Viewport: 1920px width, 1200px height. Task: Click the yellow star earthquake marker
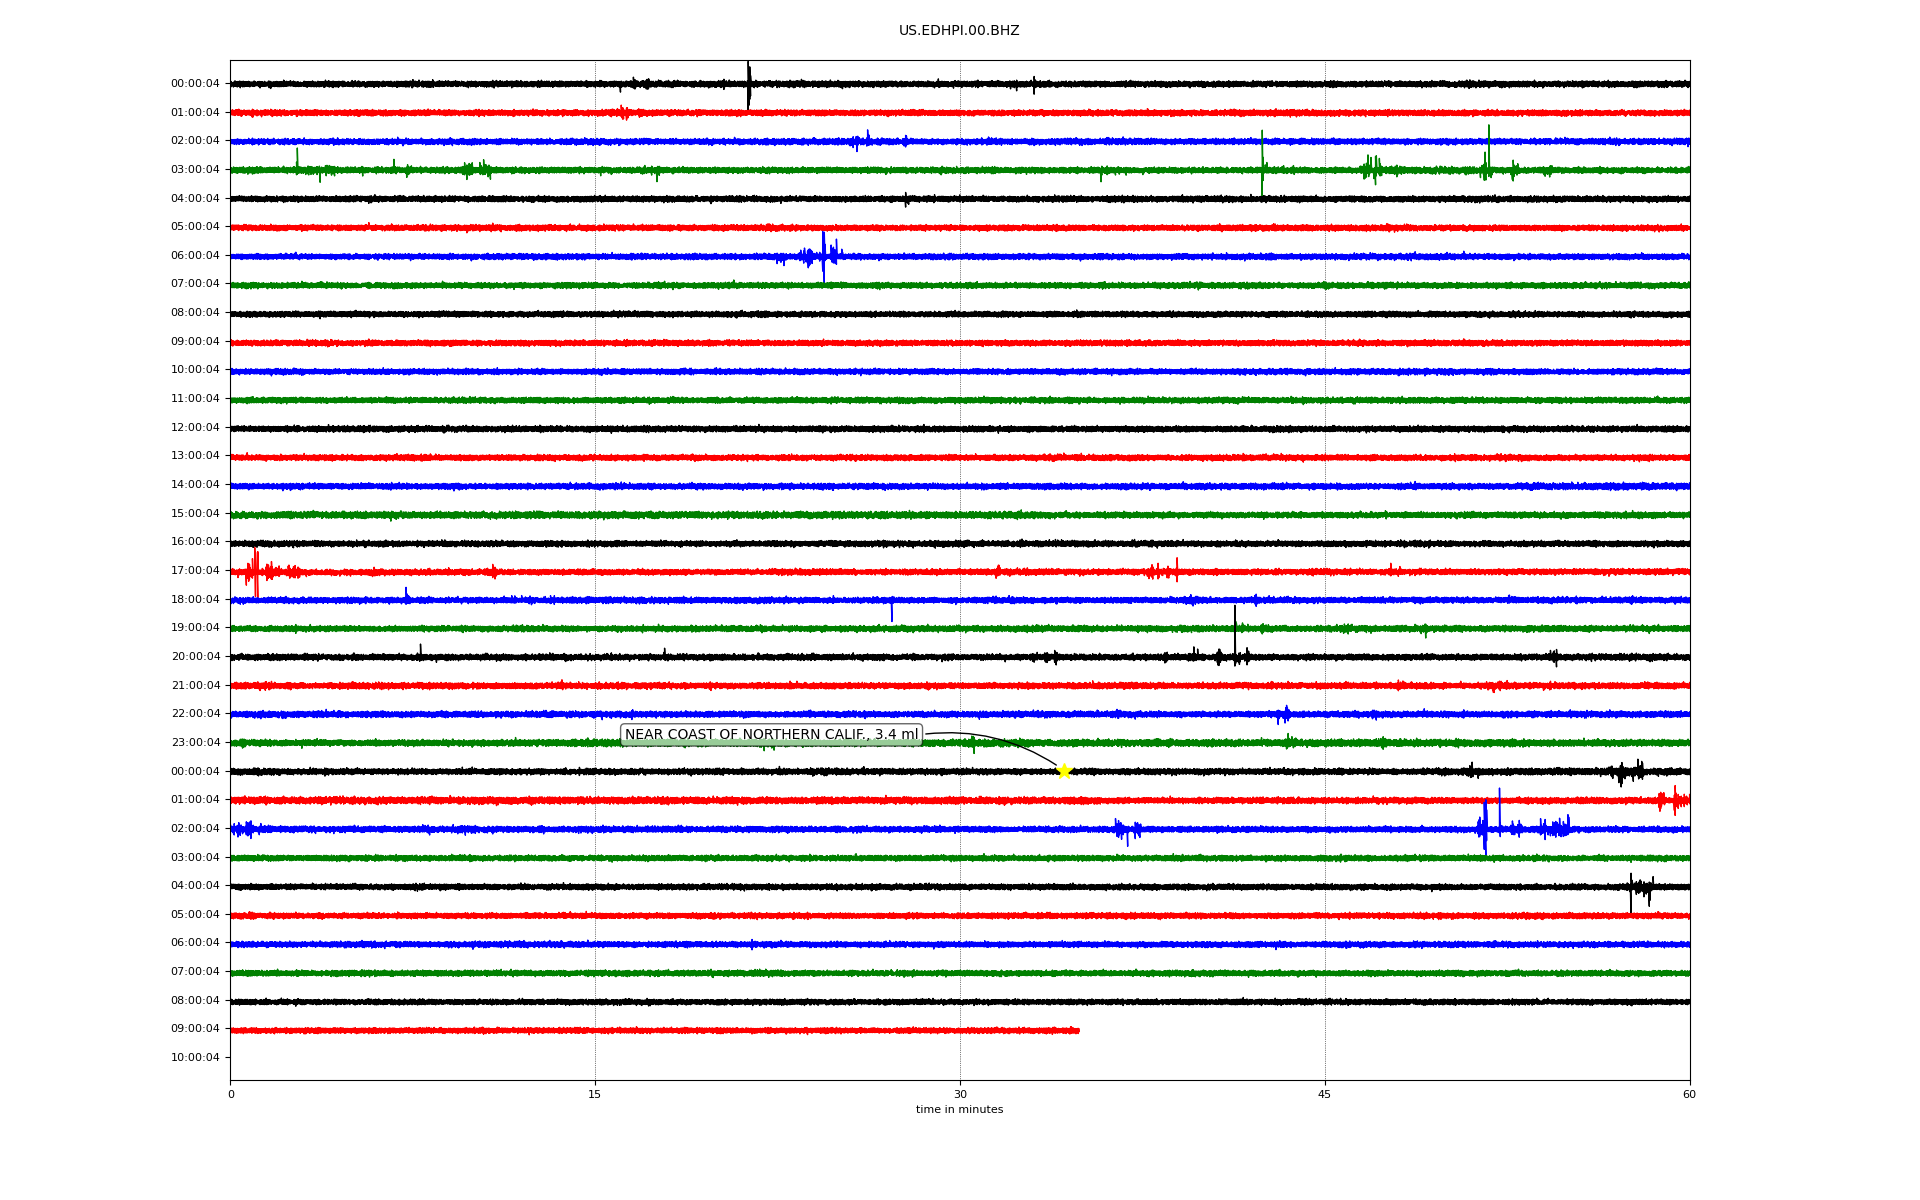click(x=1064, y=771)
